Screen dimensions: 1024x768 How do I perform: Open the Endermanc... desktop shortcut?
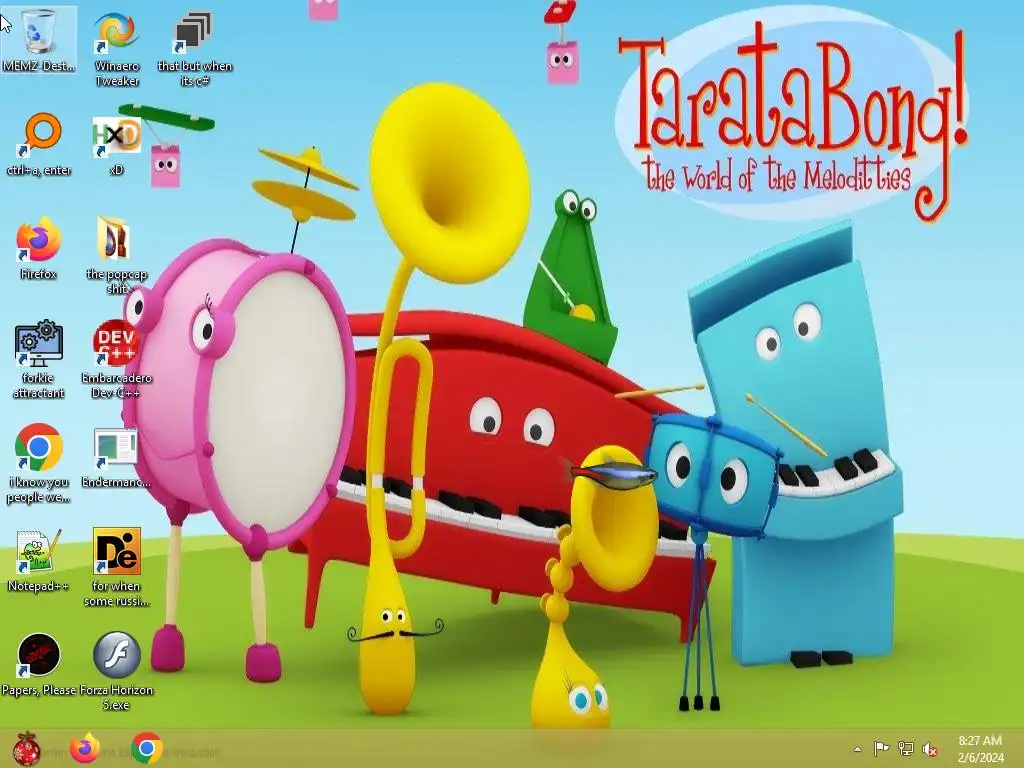tap(116, 457)
